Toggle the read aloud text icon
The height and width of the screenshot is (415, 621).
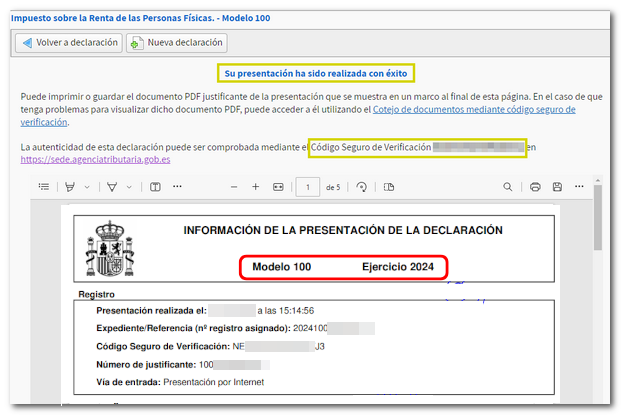click(155, 186)
